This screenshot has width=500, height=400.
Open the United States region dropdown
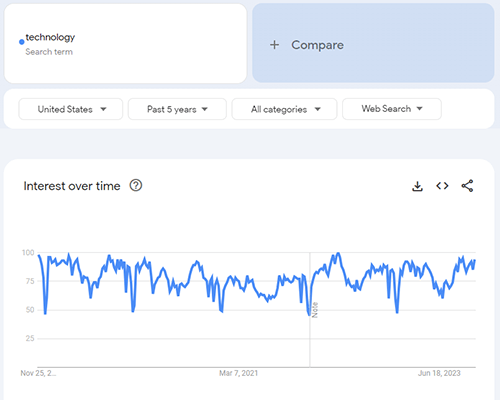tap(71, 109)
